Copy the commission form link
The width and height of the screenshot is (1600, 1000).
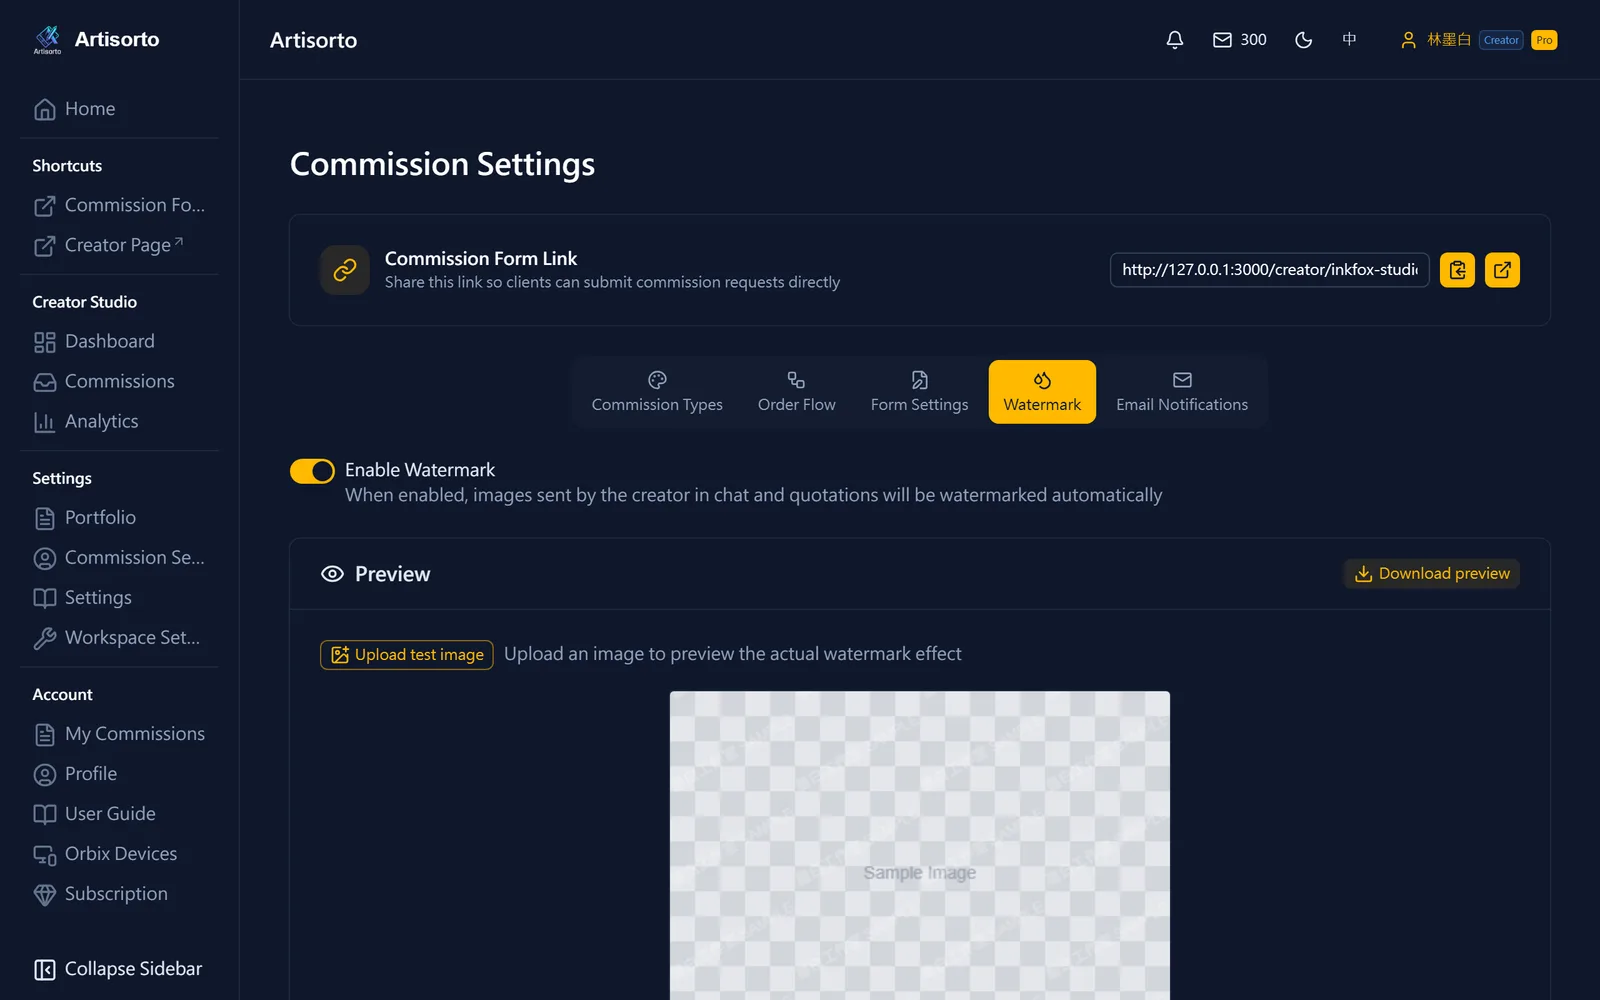coord(1457,270)
